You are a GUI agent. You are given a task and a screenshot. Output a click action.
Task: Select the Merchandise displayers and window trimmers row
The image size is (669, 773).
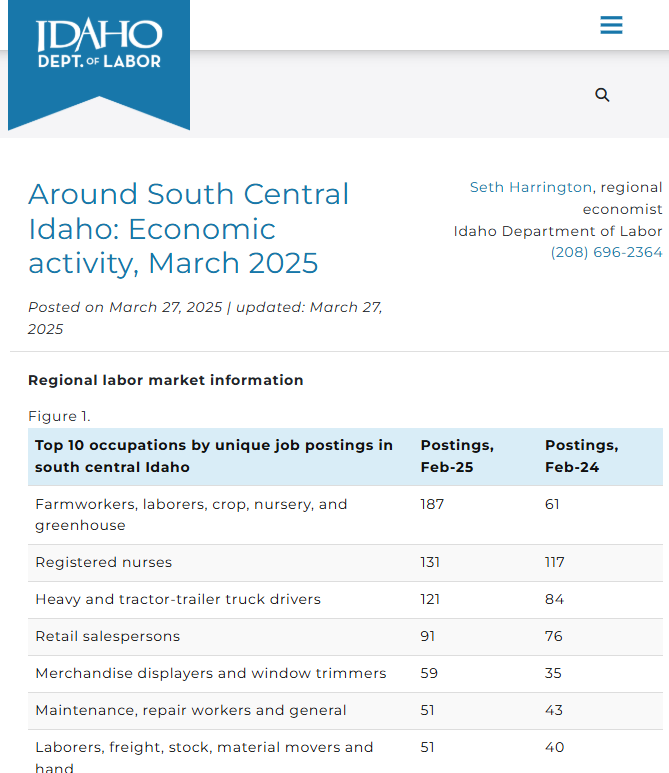345,674
